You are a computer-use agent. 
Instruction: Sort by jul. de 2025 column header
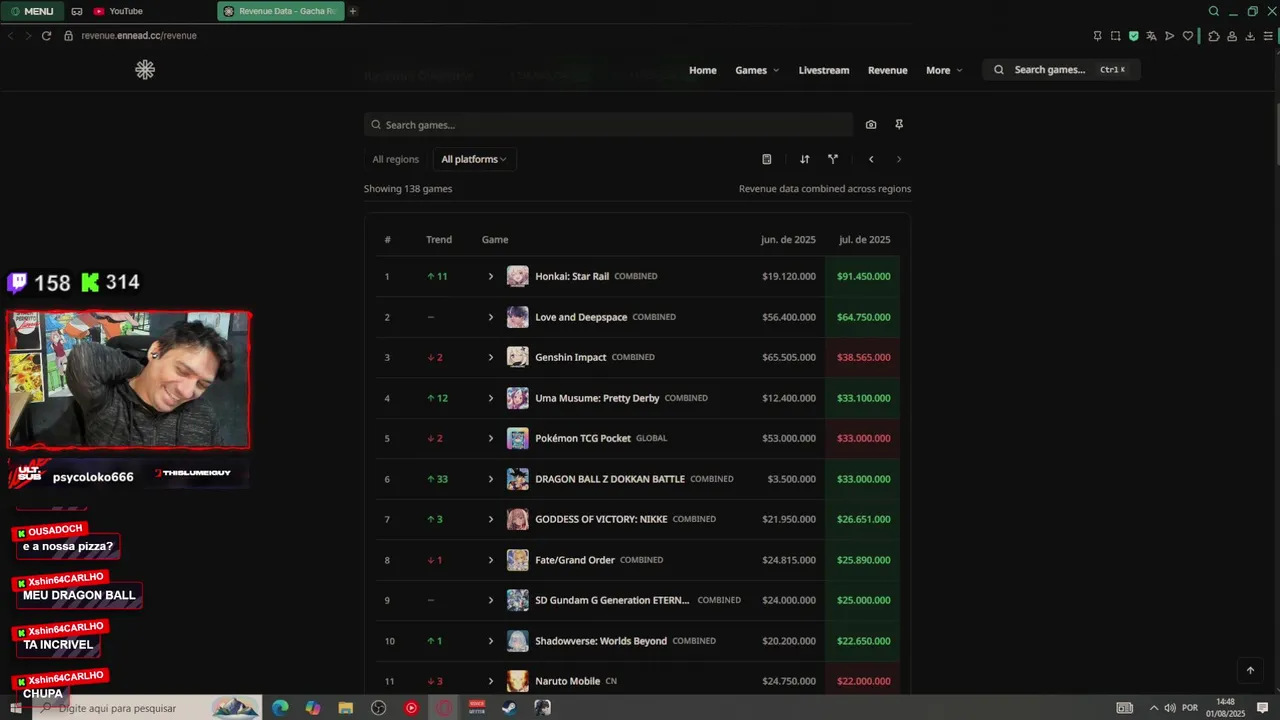pos(865,240)
